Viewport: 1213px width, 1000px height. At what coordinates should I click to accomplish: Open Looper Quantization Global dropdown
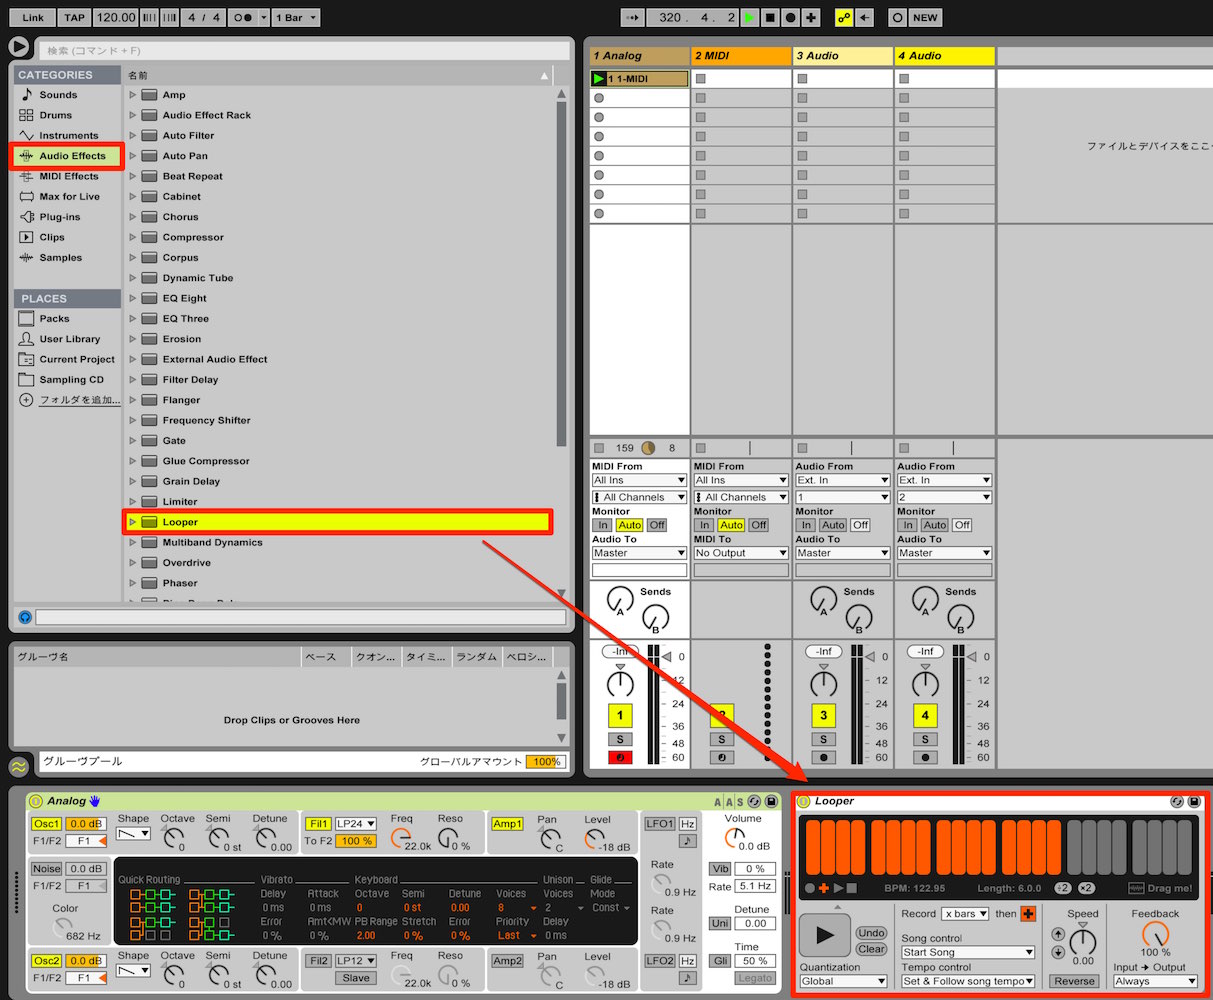(843, 981)
